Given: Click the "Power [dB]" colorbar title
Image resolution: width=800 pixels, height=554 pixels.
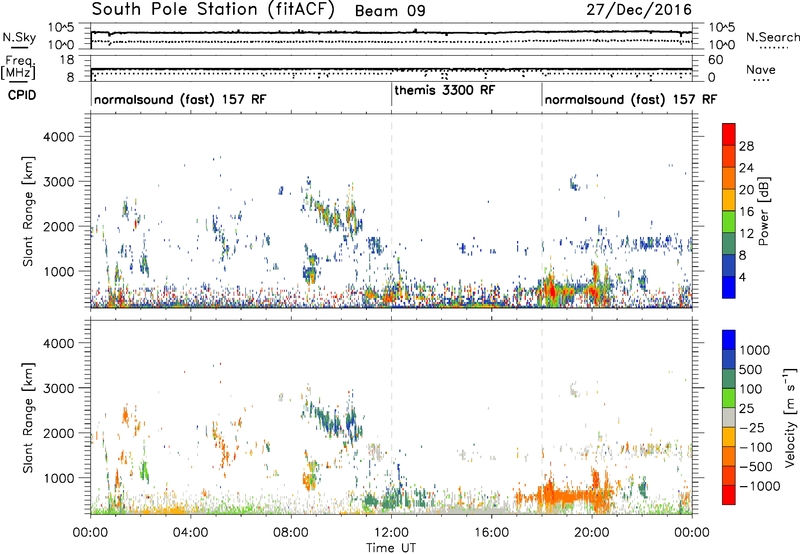Looking at the screenshot, I should coord(763,211).
